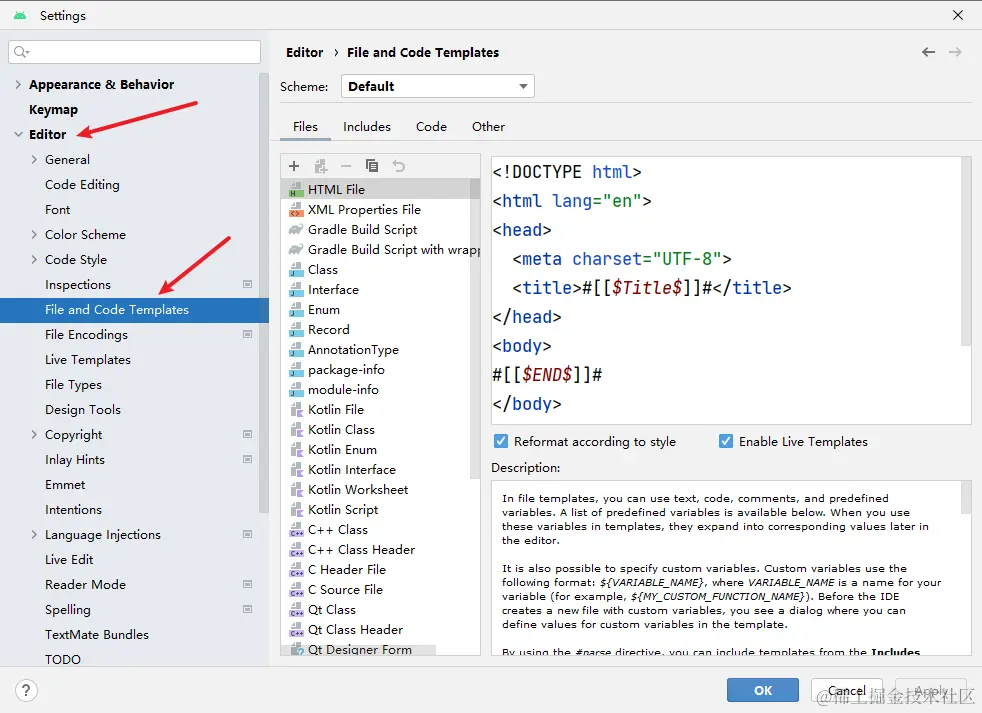Select the C Header File template
Image resolution: width=982 pixels, height=713 pixels.
[347, 570]
